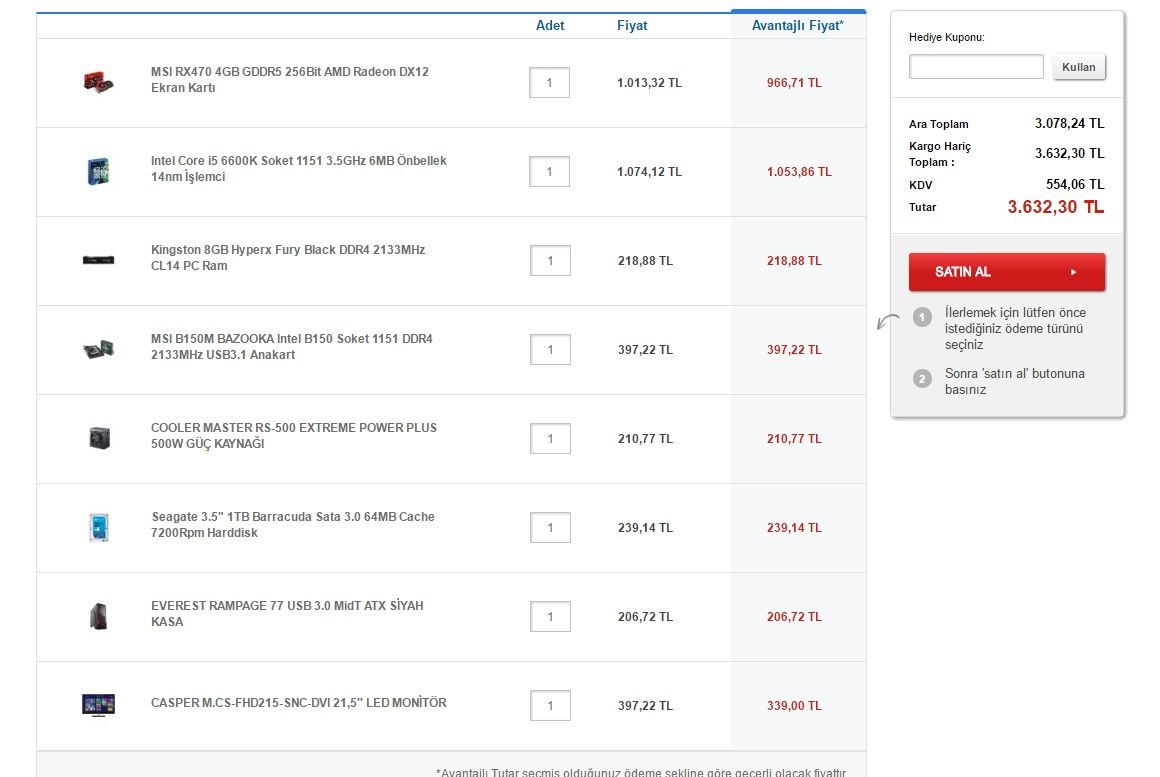Click Seagate 1TB Barracuda product name

[293, 525]
